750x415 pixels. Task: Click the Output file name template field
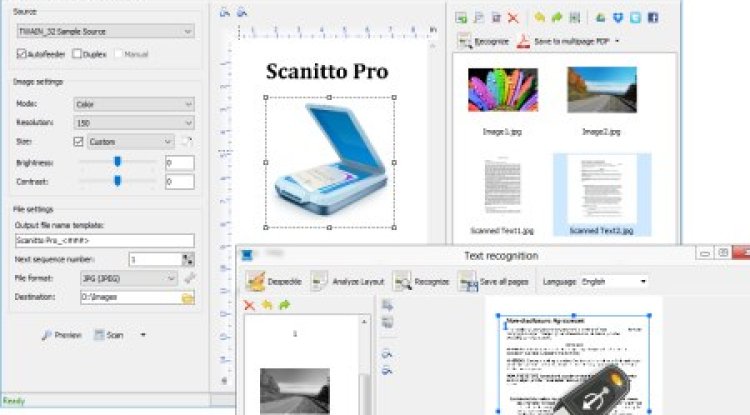point(105,240)
